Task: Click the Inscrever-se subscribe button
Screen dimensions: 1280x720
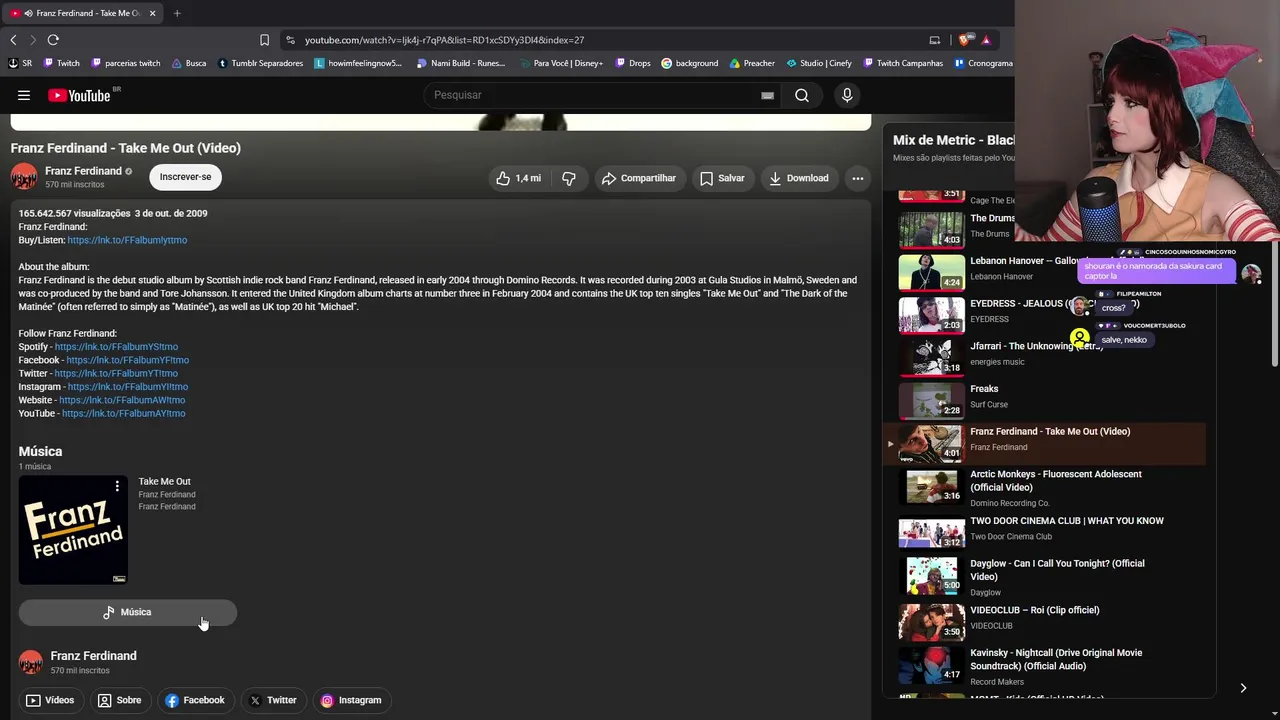Action: pos(185,177)
